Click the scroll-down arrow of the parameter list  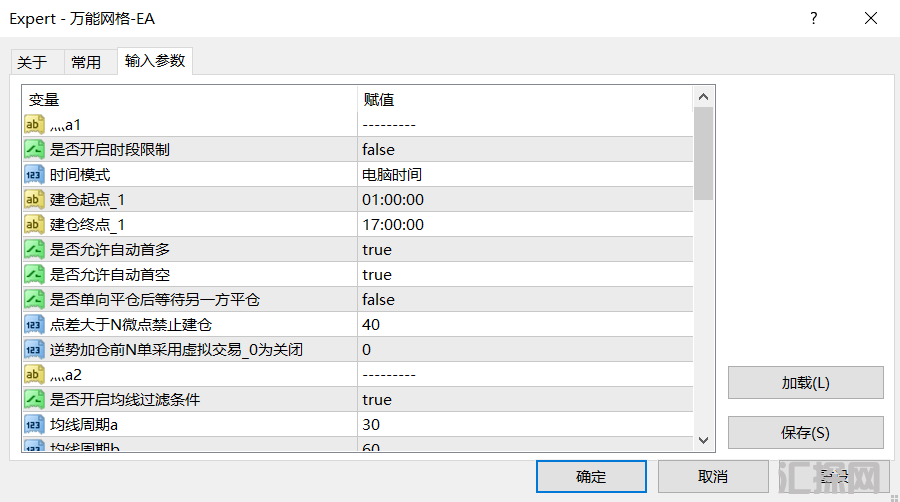(x=703, y=440)
